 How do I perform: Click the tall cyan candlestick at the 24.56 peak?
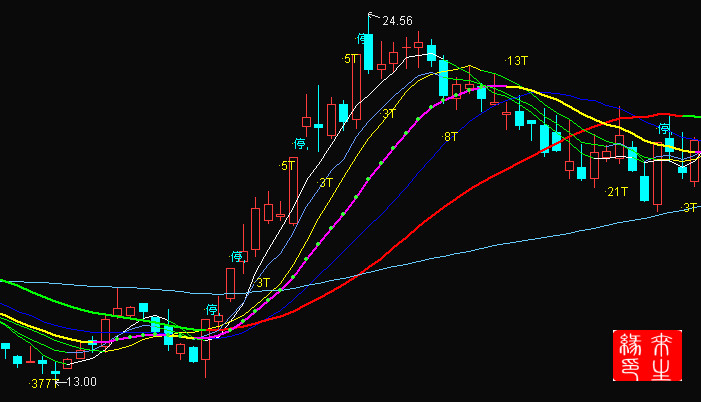tap(369, 52)
